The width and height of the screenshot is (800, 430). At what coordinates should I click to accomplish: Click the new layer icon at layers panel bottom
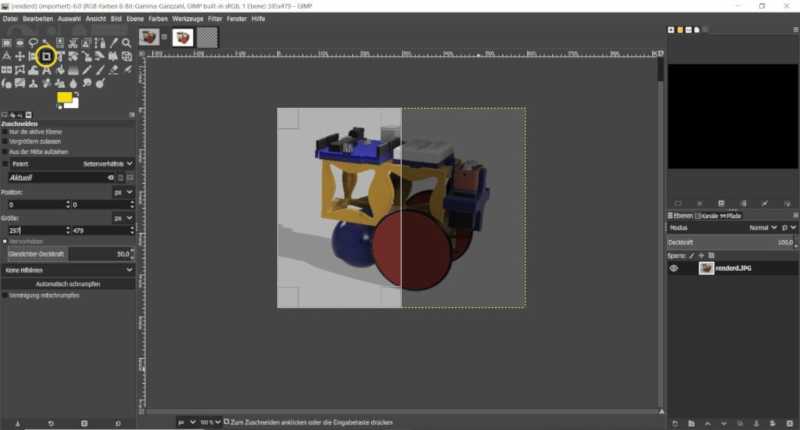coord(674,423)
